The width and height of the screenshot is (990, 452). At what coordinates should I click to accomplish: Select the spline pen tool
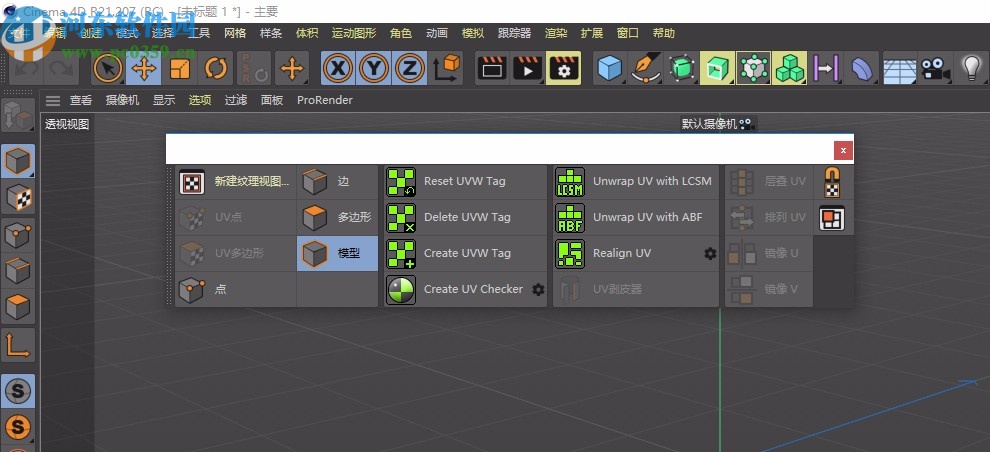point(647,68)
